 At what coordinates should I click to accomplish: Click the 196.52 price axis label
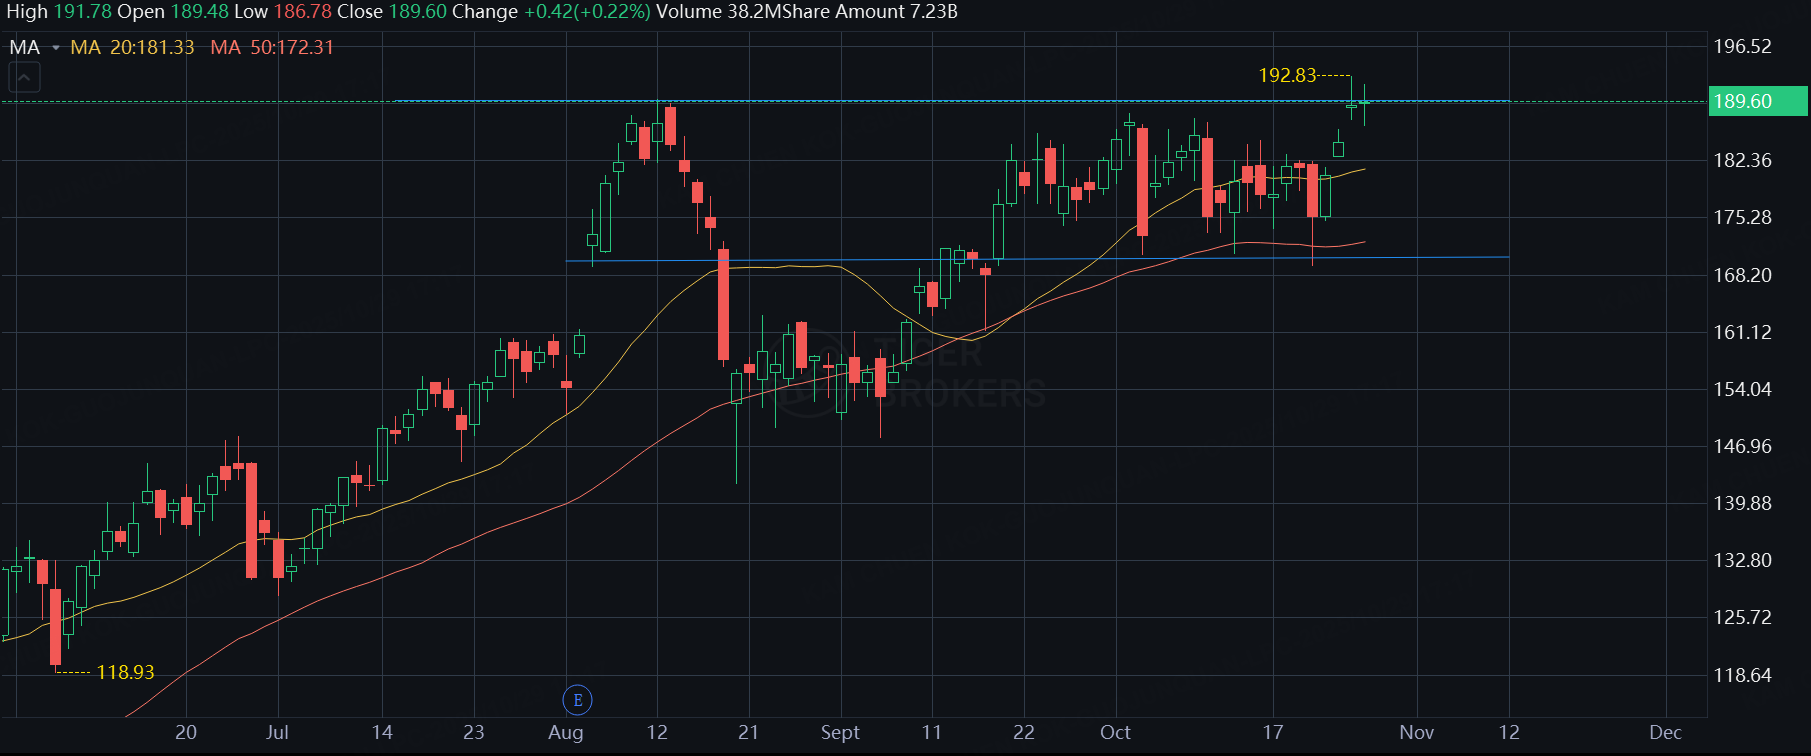[x=1742, y=46]
